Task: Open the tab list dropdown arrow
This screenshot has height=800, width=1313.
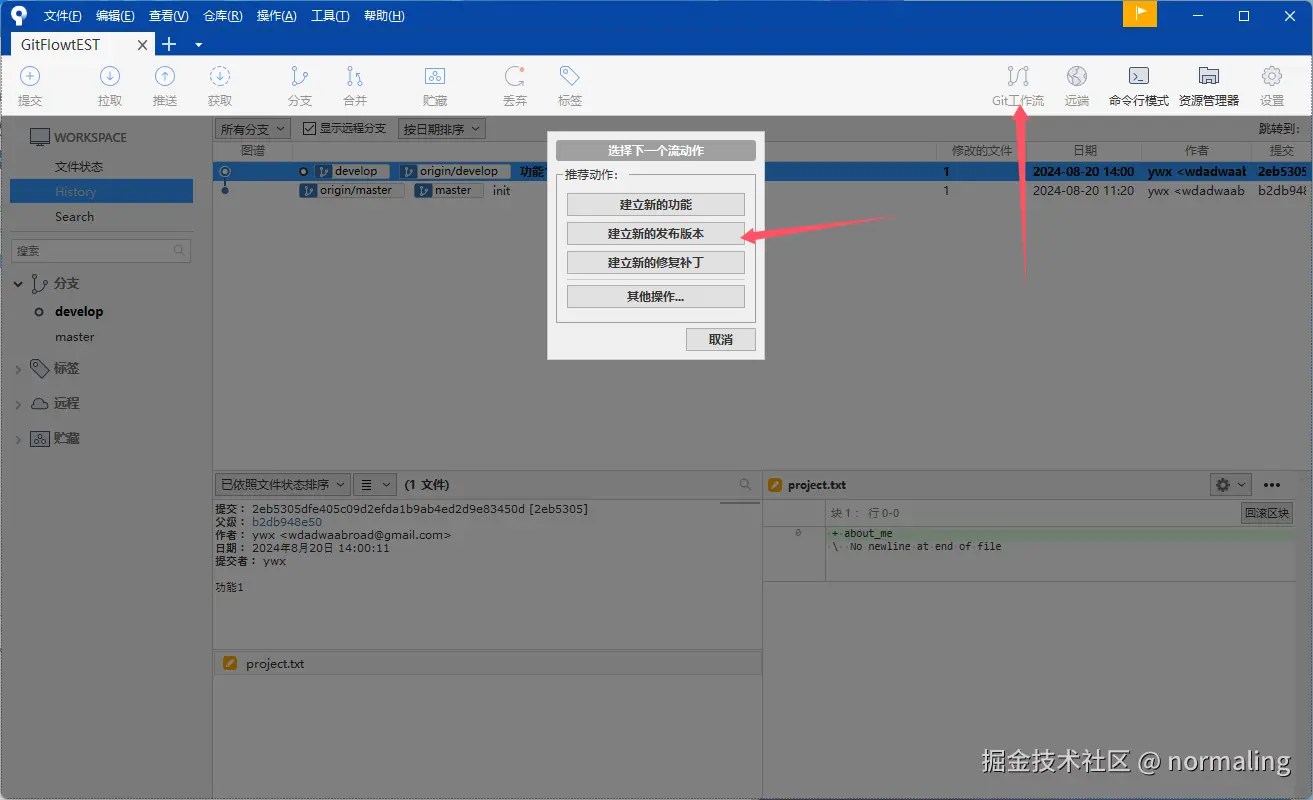Action: click(x=198, y=45)
